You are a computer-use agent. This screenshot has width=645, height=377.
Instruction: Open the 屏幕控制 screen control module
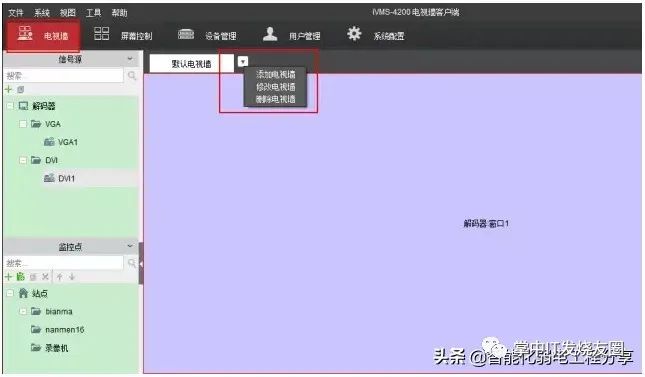coord(123,35)
